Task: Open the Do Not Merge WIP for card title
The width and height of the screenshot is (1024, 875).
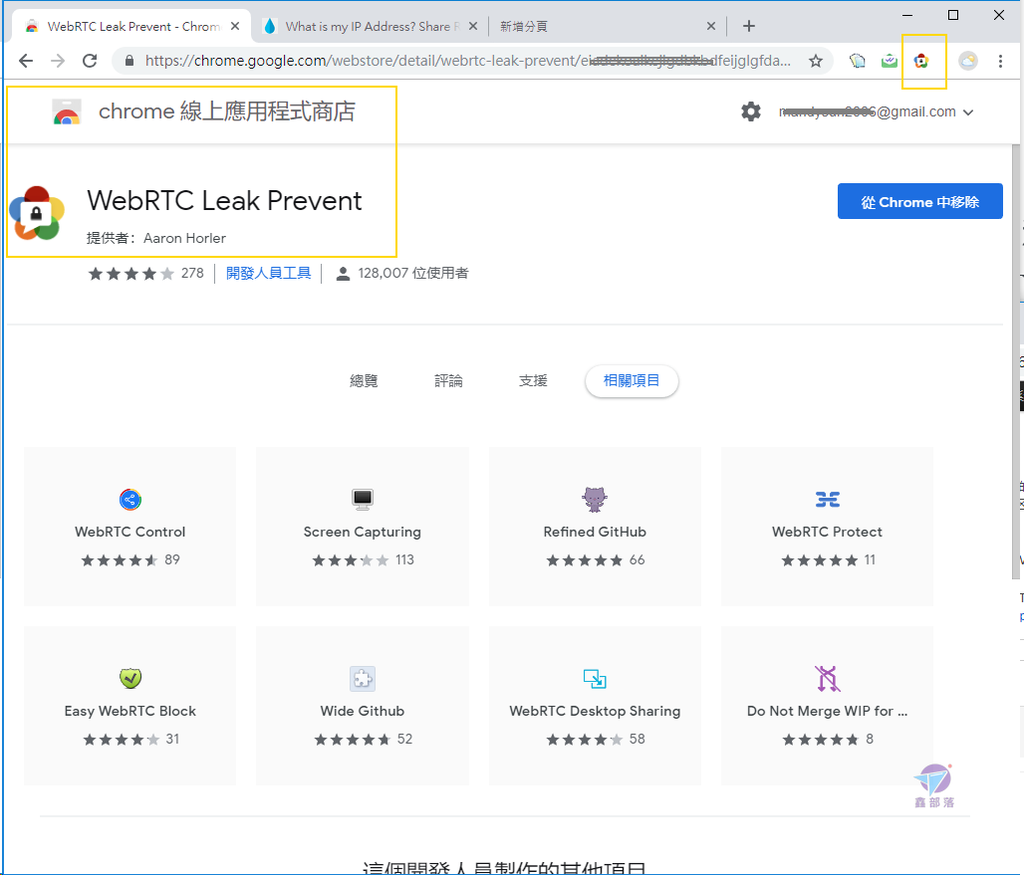Action: click(827, 710)
